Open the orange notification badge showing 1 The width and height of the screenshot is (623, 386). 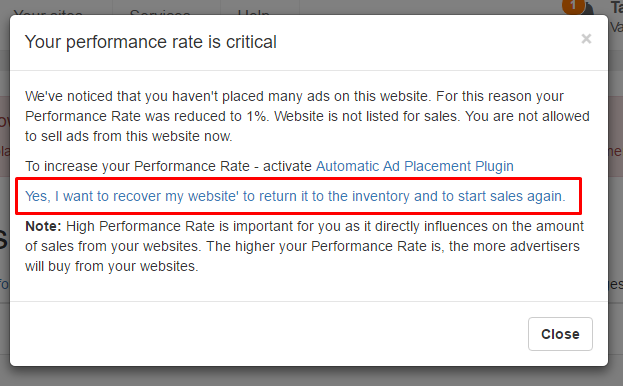click(573, 6)
